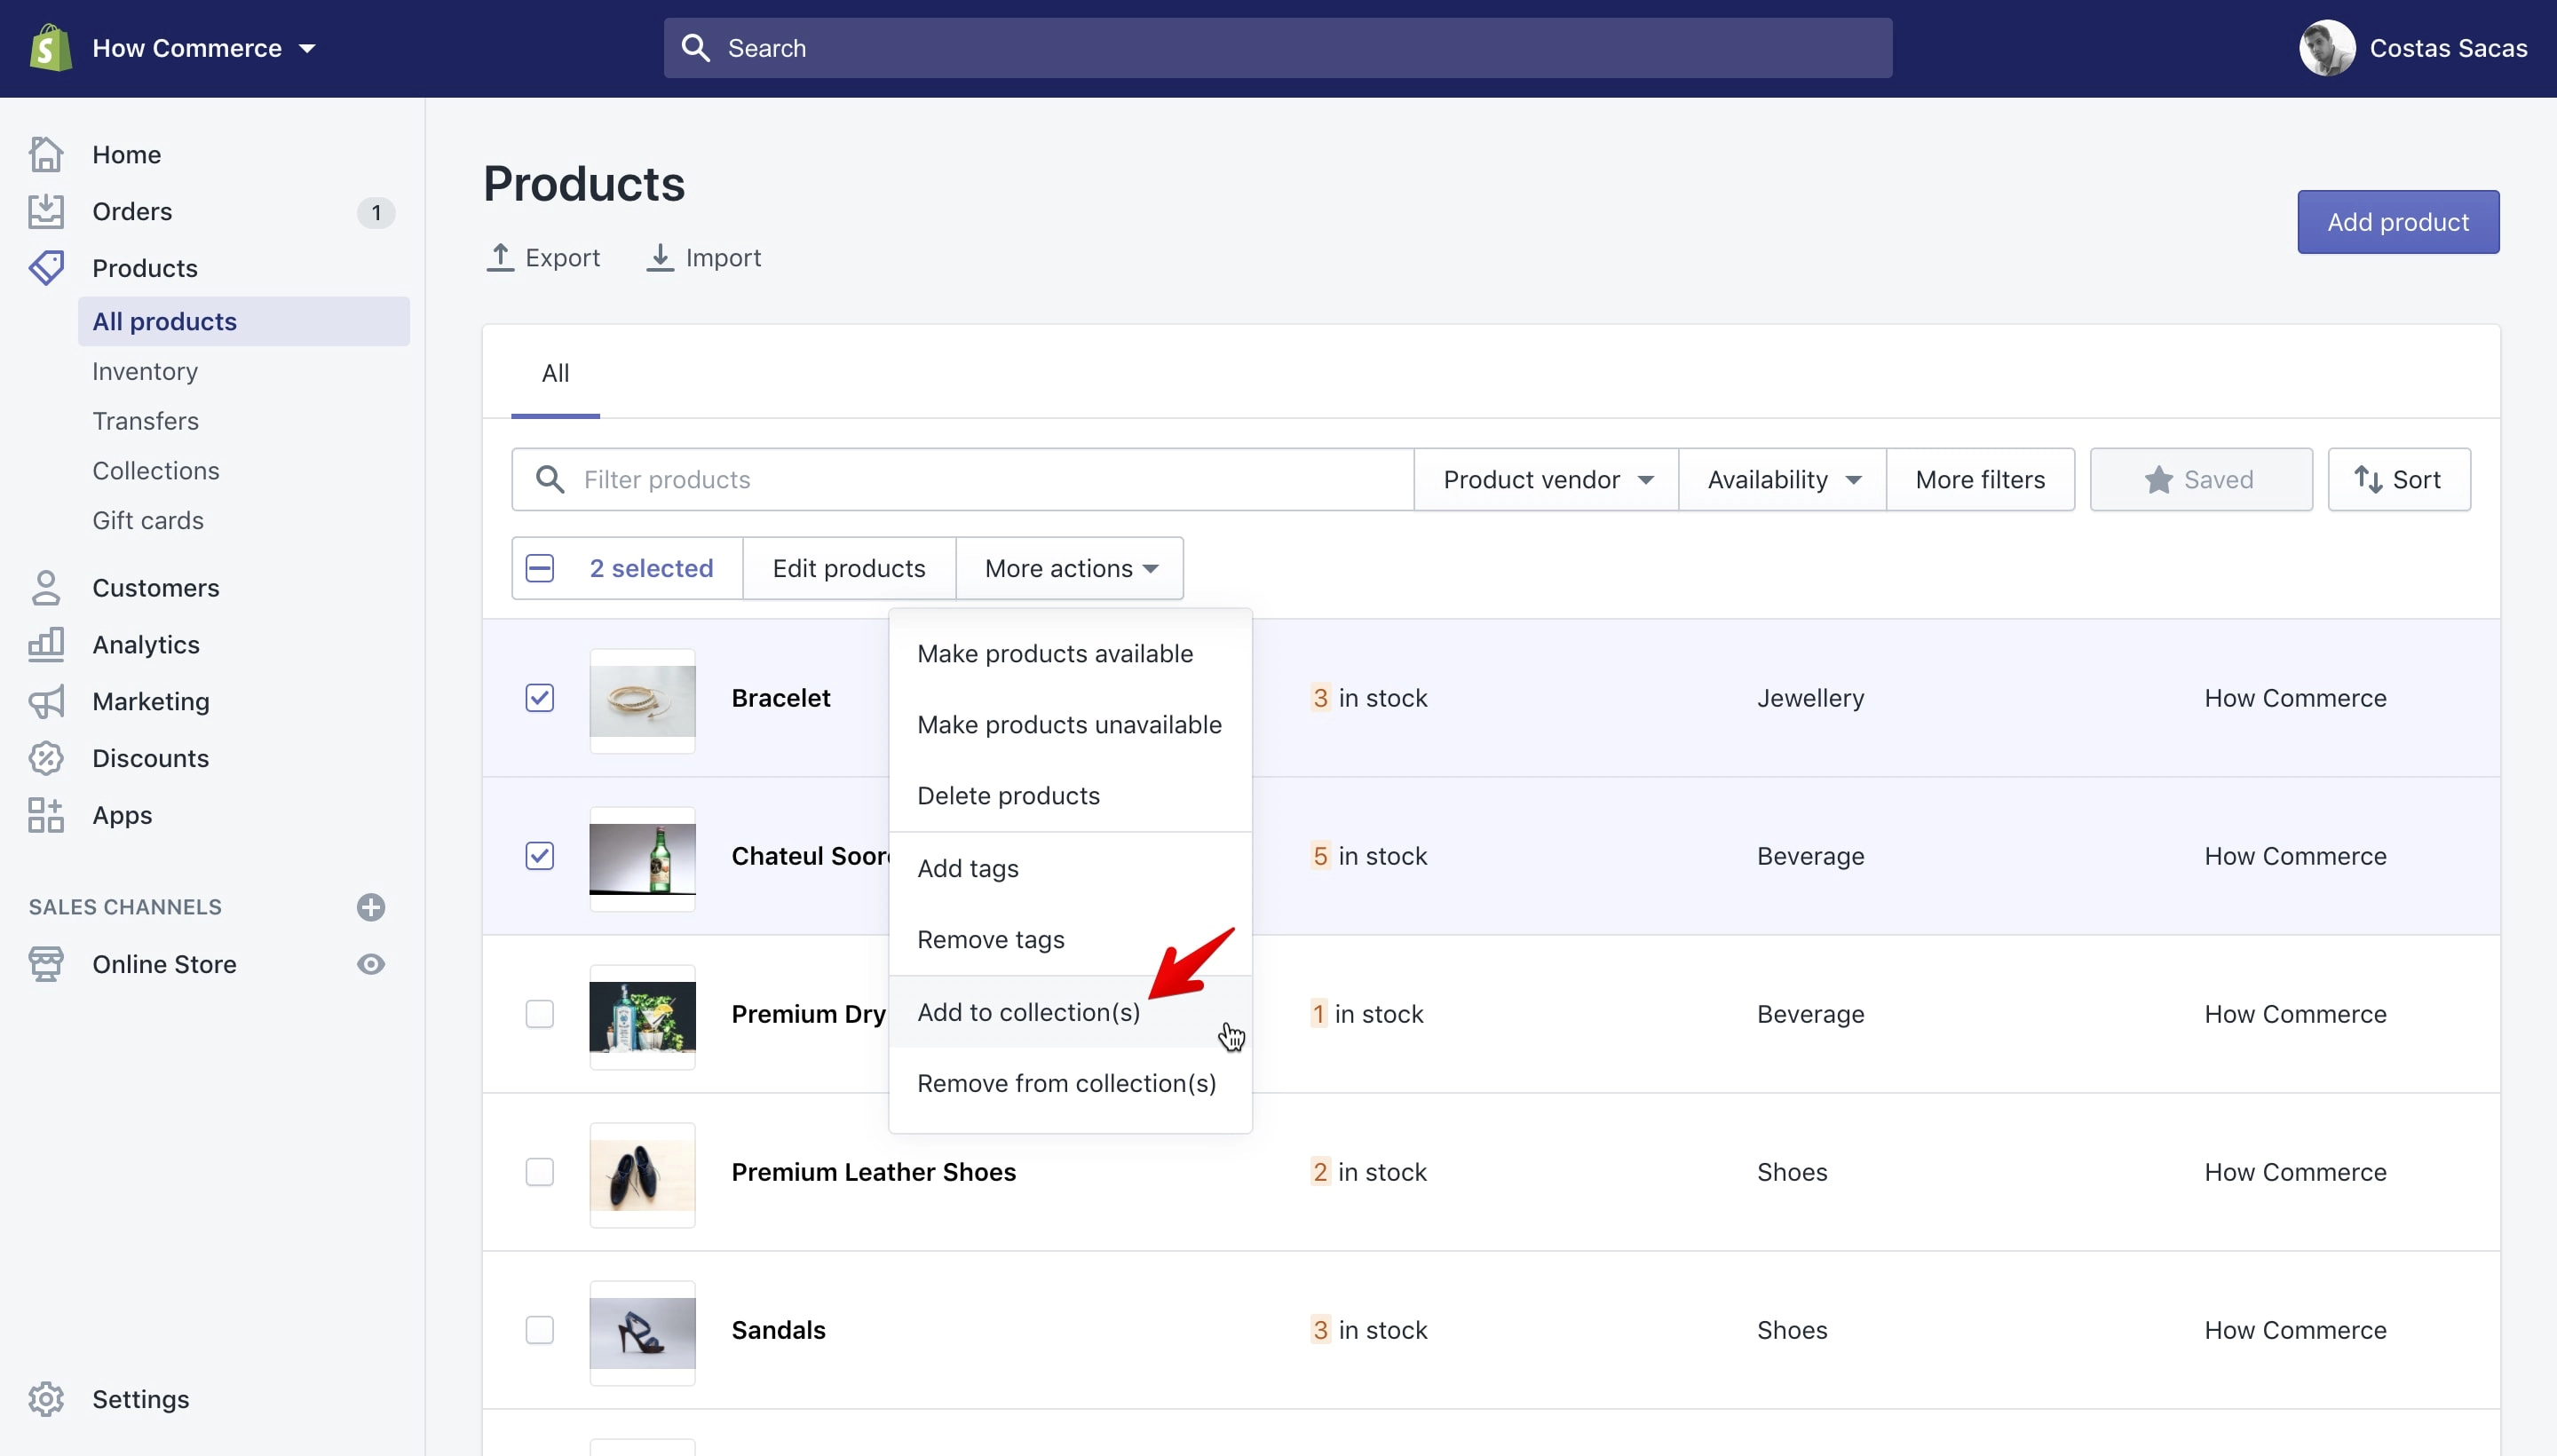Click the Import download arrow icon

coord(660,257)
